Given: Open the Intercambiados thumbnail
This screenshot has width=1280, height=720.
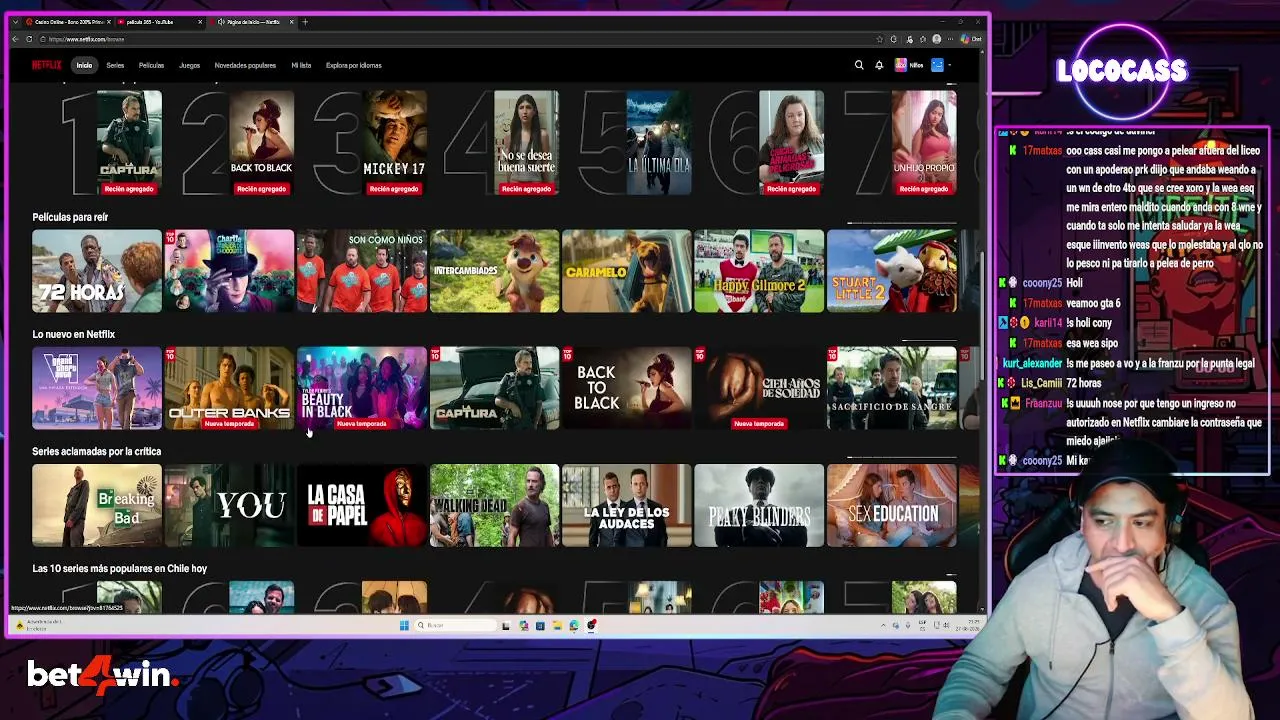Looking at the screenshot, I should [494, 271].
